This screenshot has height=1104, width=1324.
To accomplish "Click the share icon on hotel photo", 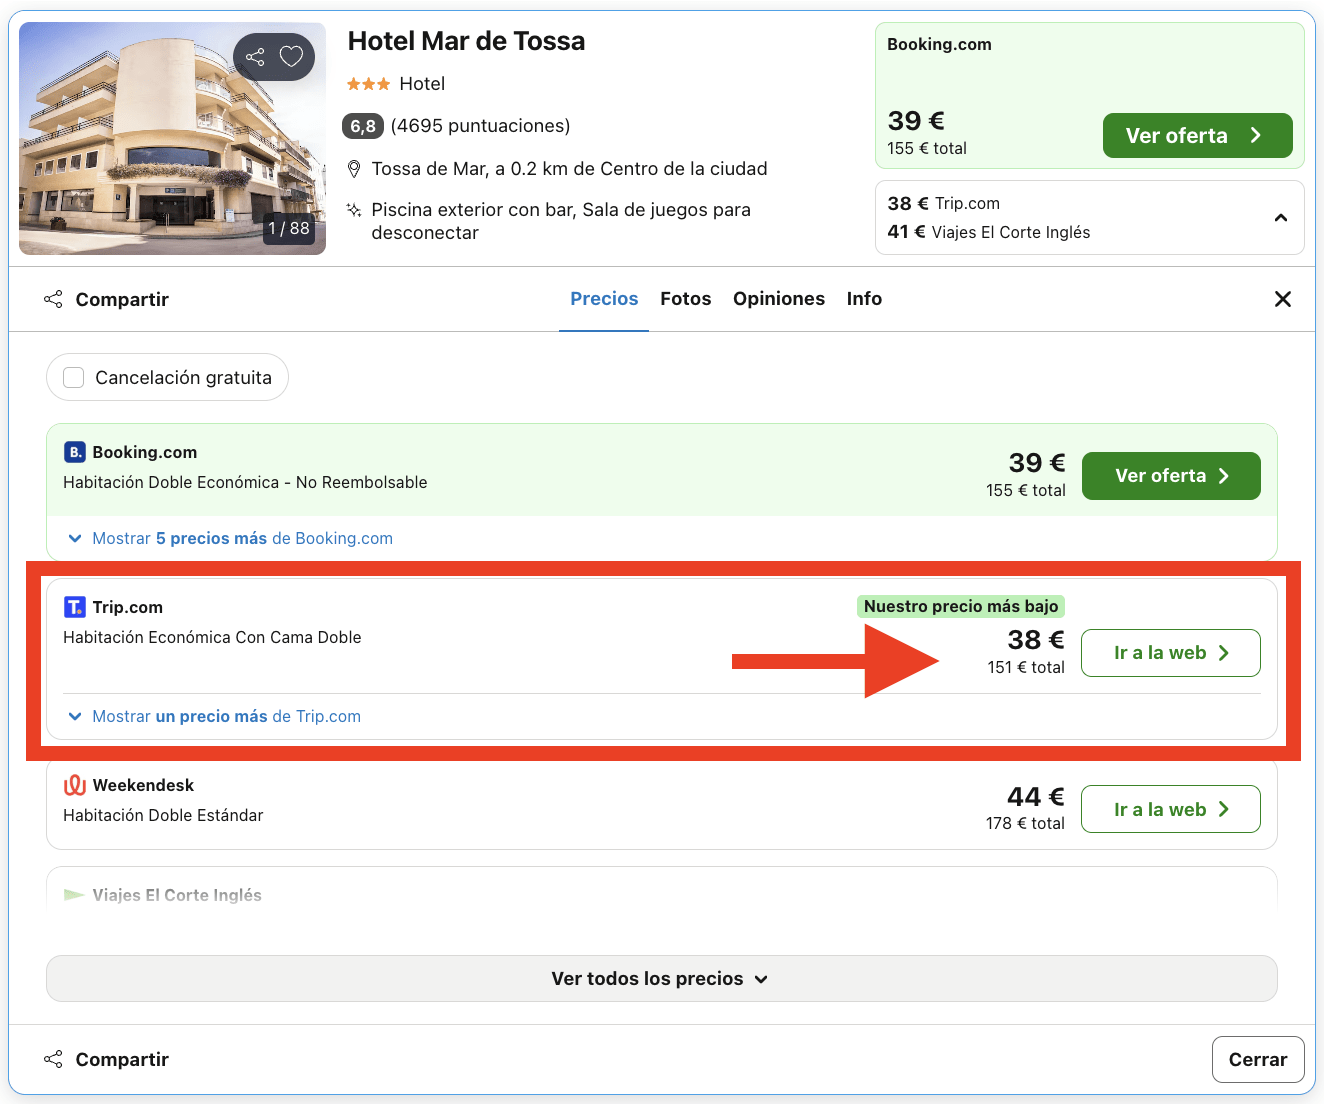I will click(256, 57).
